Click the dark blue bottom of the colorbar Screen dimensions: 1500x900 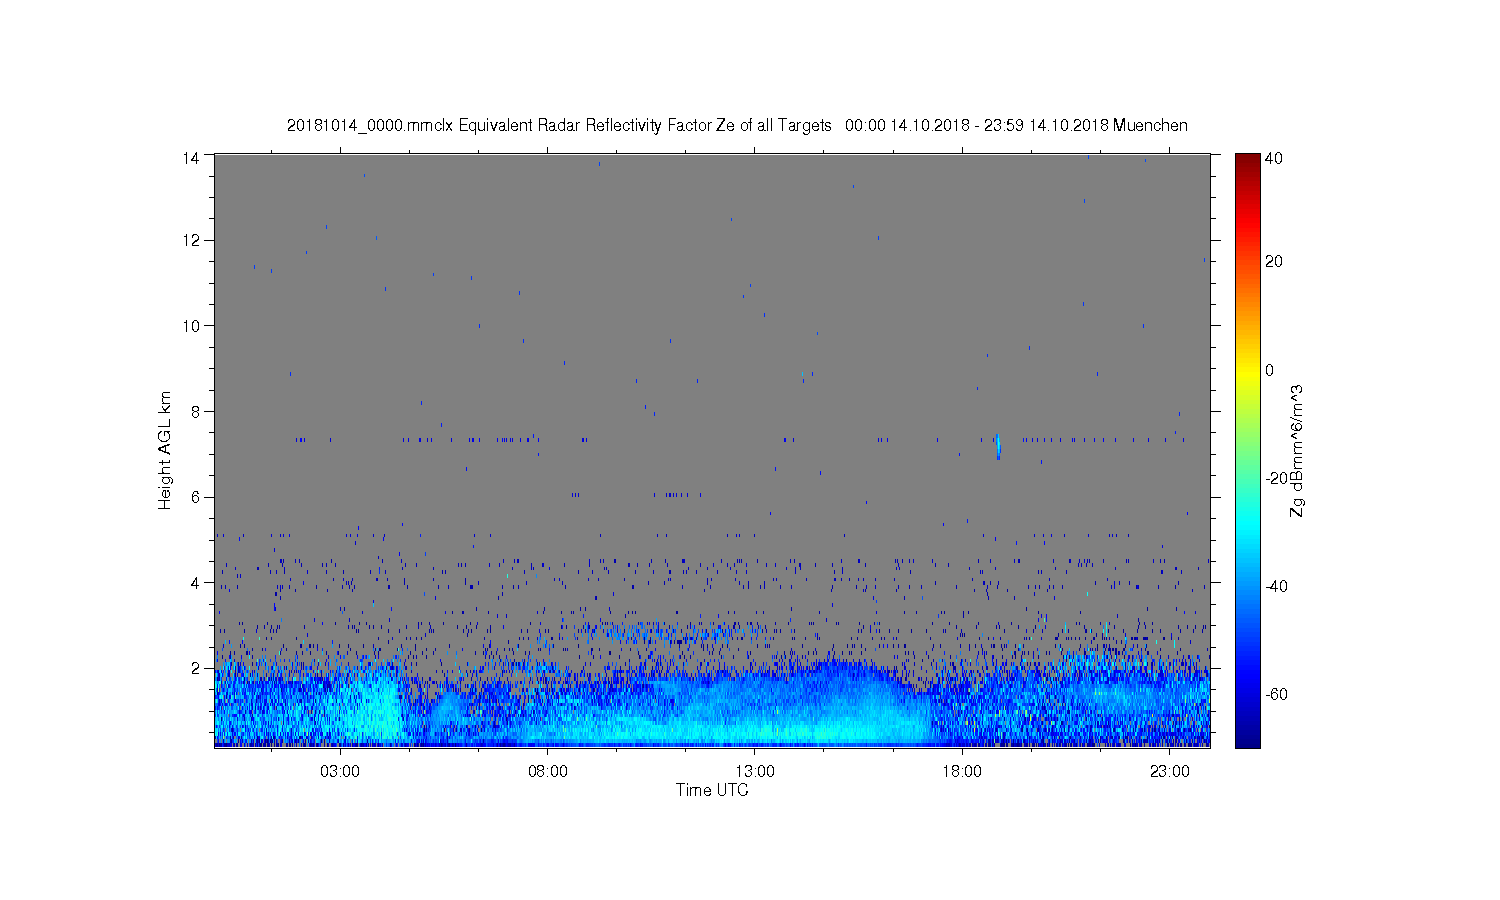[1247, 738]
